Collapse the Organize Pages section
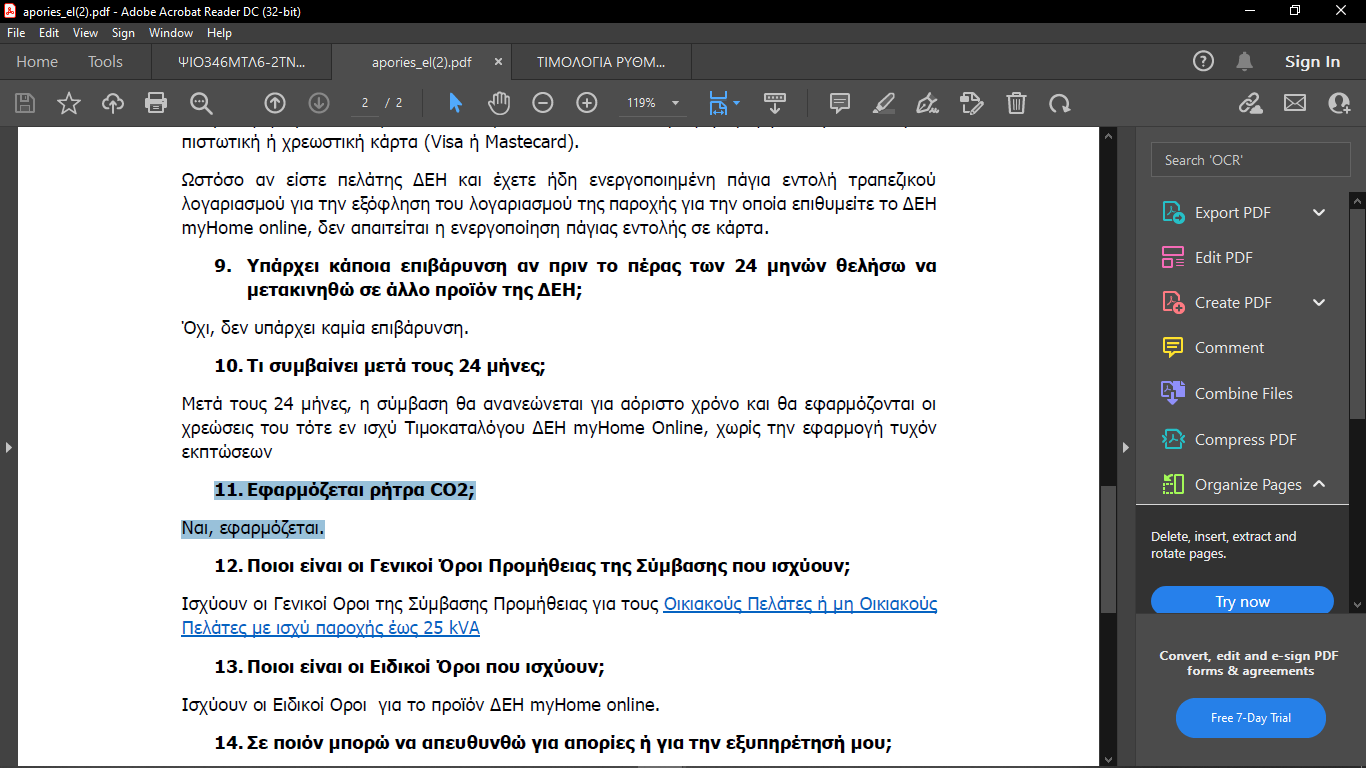This screenshot has height=768, width=1366. (1319, 484)
